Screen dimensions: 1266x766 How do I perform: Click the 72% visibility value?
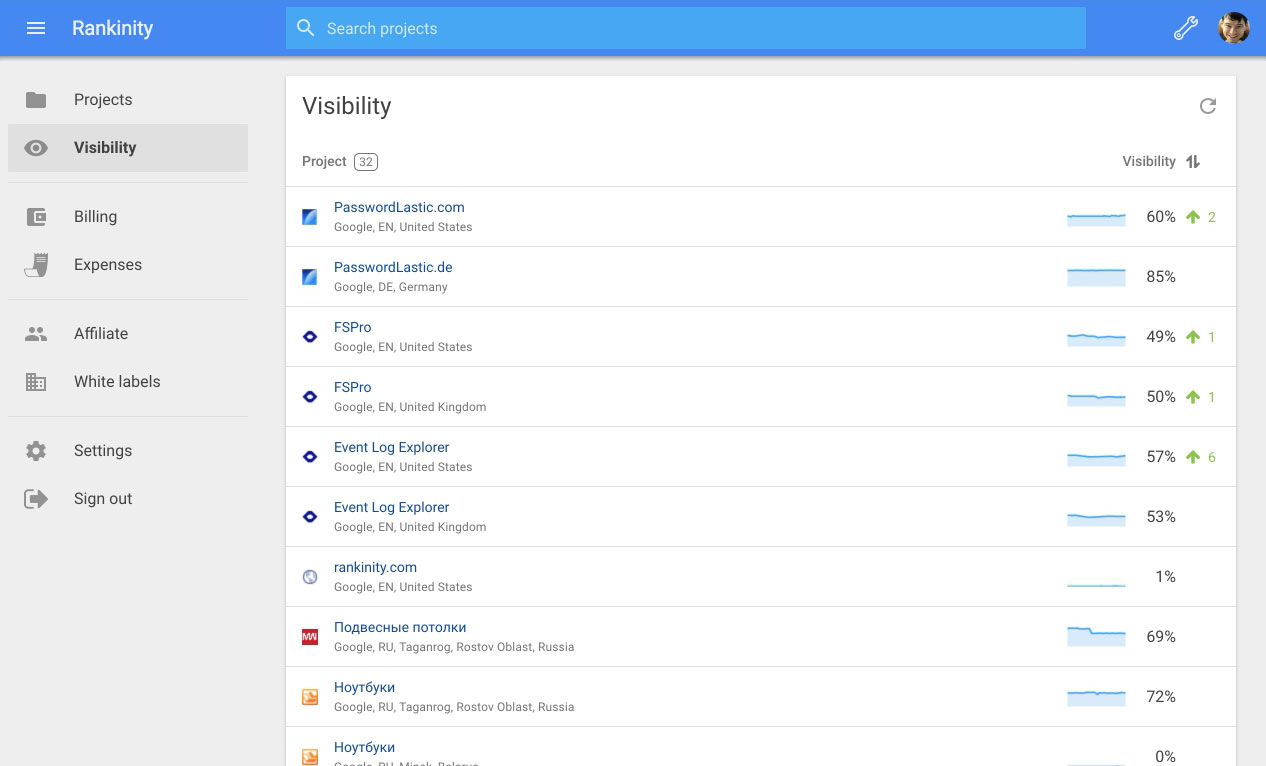click(1161, 697)
